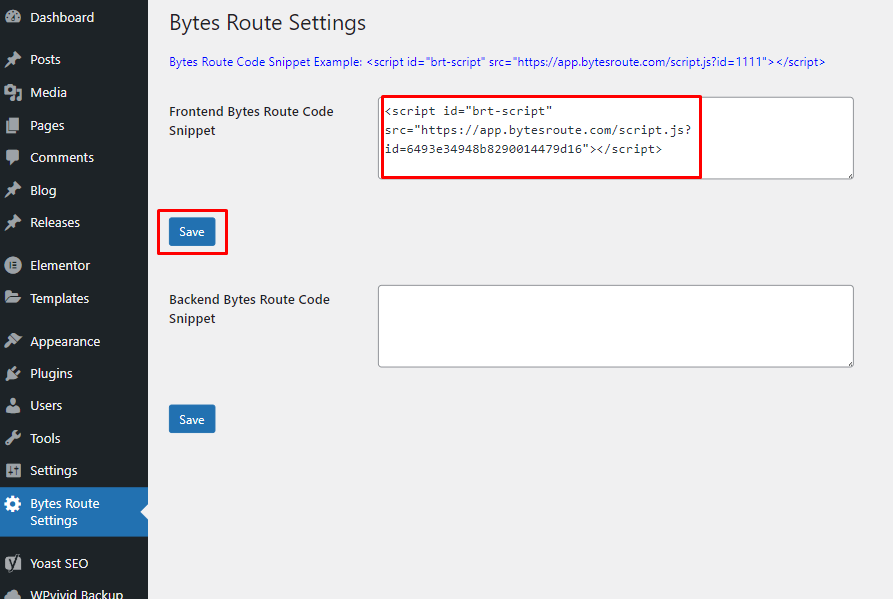Click the Templates folder icon
The image size is (893, 599).
pyautogui.click(x=13, y=298)
